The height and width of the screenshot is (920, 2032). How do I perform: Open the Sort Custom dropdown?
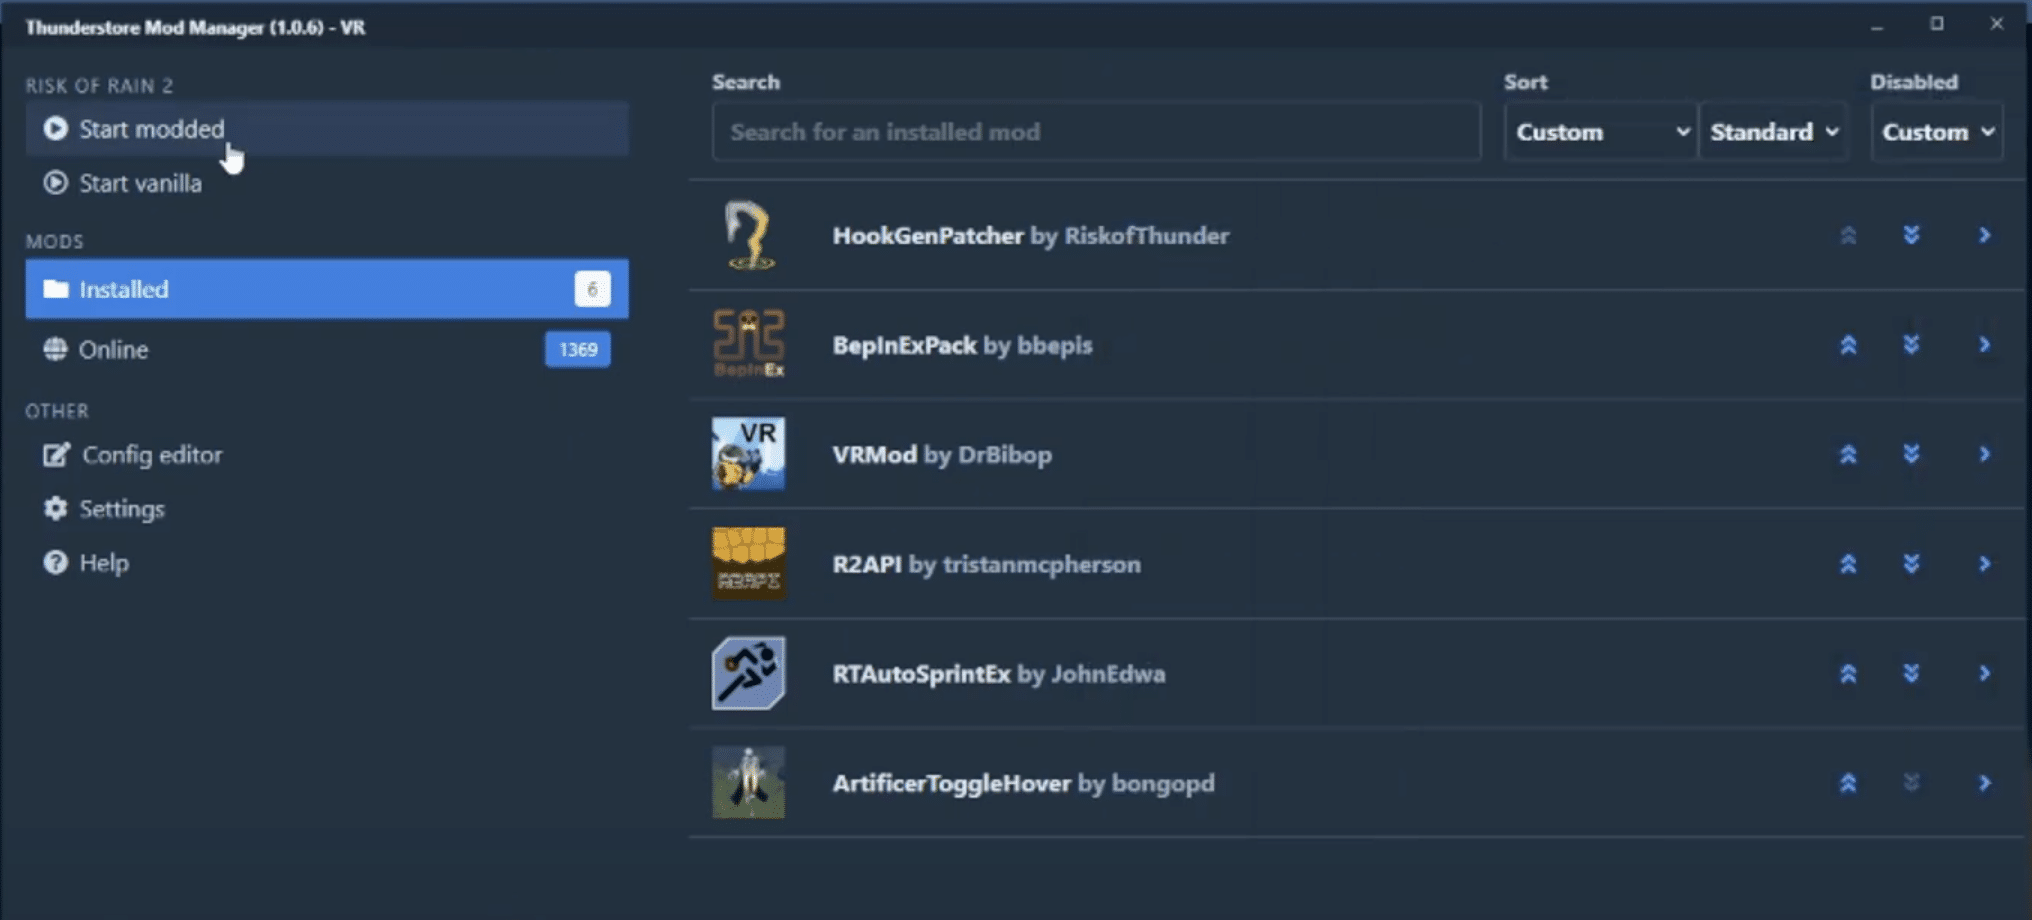tap(1600, 132)
